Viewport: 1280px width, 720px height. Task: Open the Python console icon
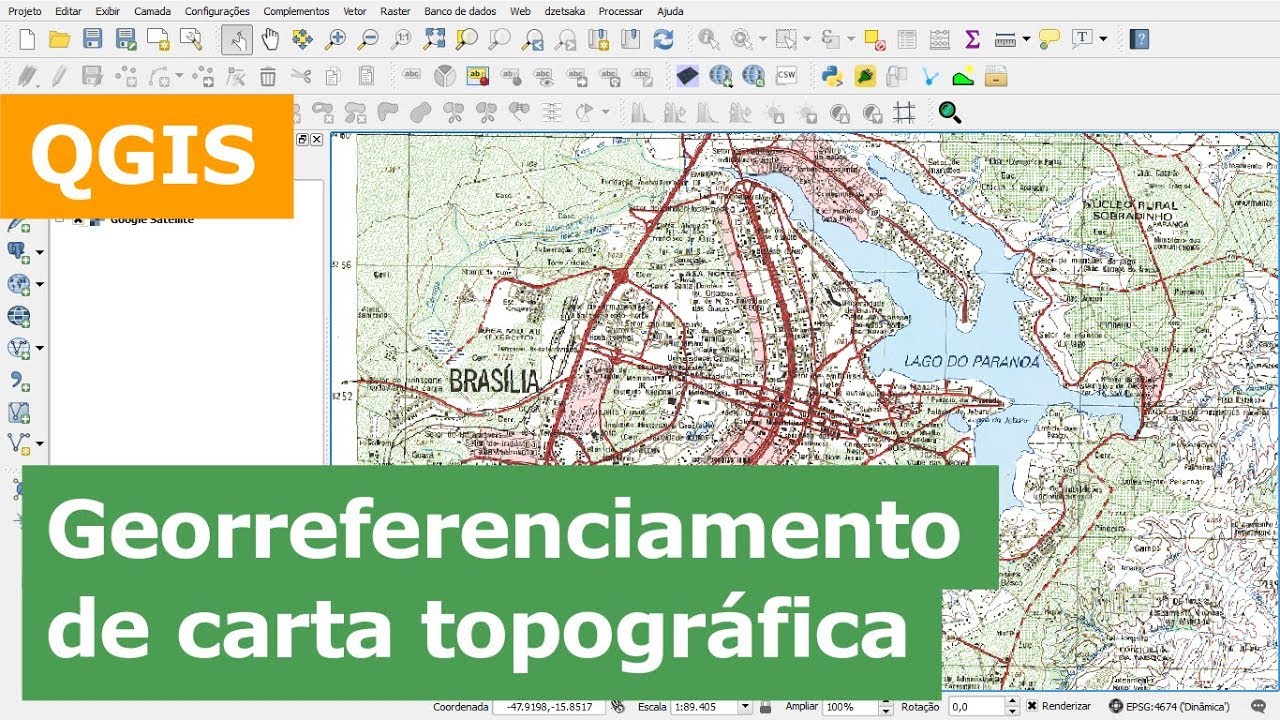pos(831,75)
